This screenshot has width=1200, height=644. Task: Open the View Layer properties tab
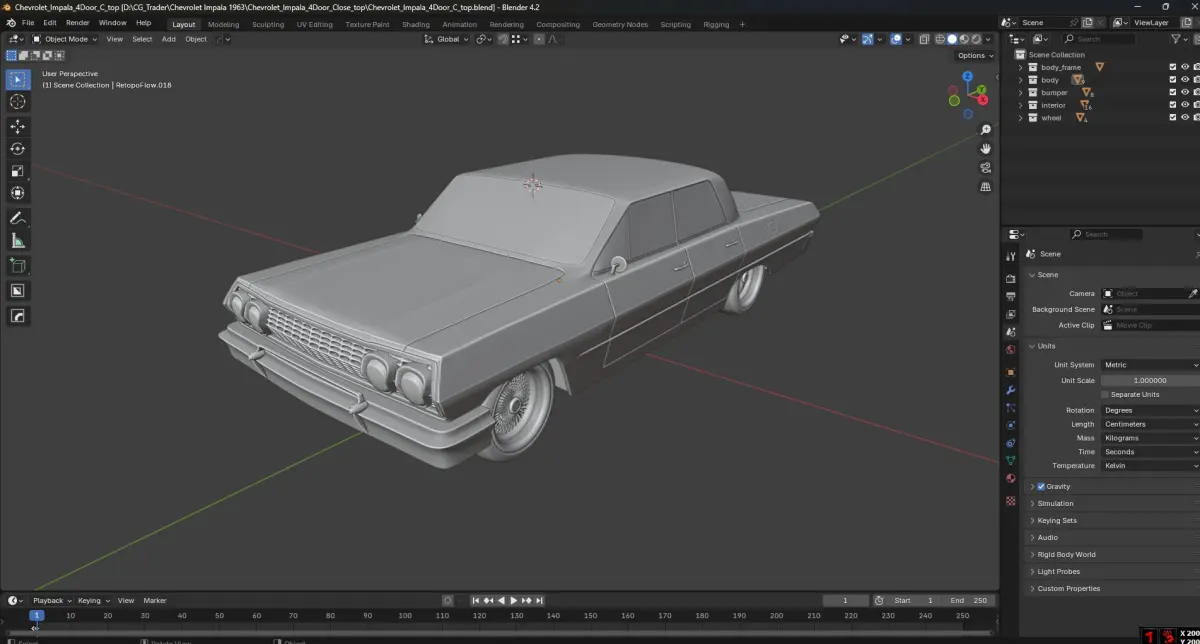[x=1011, y=314]
